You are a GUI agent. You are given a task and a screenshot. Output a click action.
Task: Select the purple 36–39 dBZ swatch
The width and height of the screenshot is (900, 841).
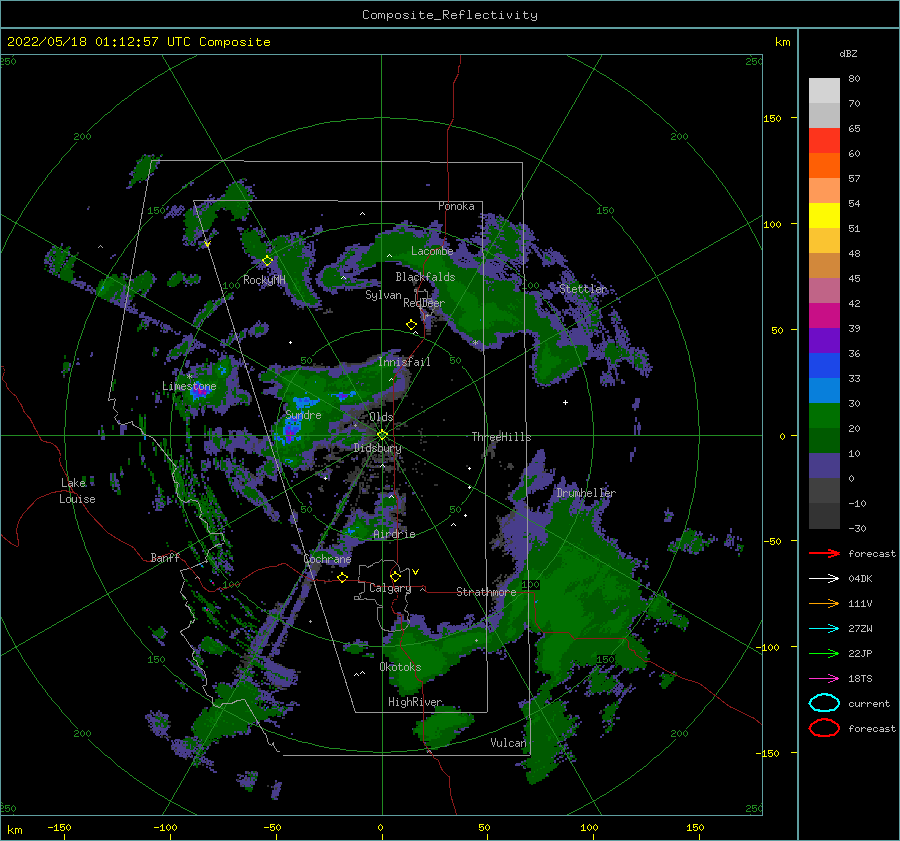pos(824,341)
